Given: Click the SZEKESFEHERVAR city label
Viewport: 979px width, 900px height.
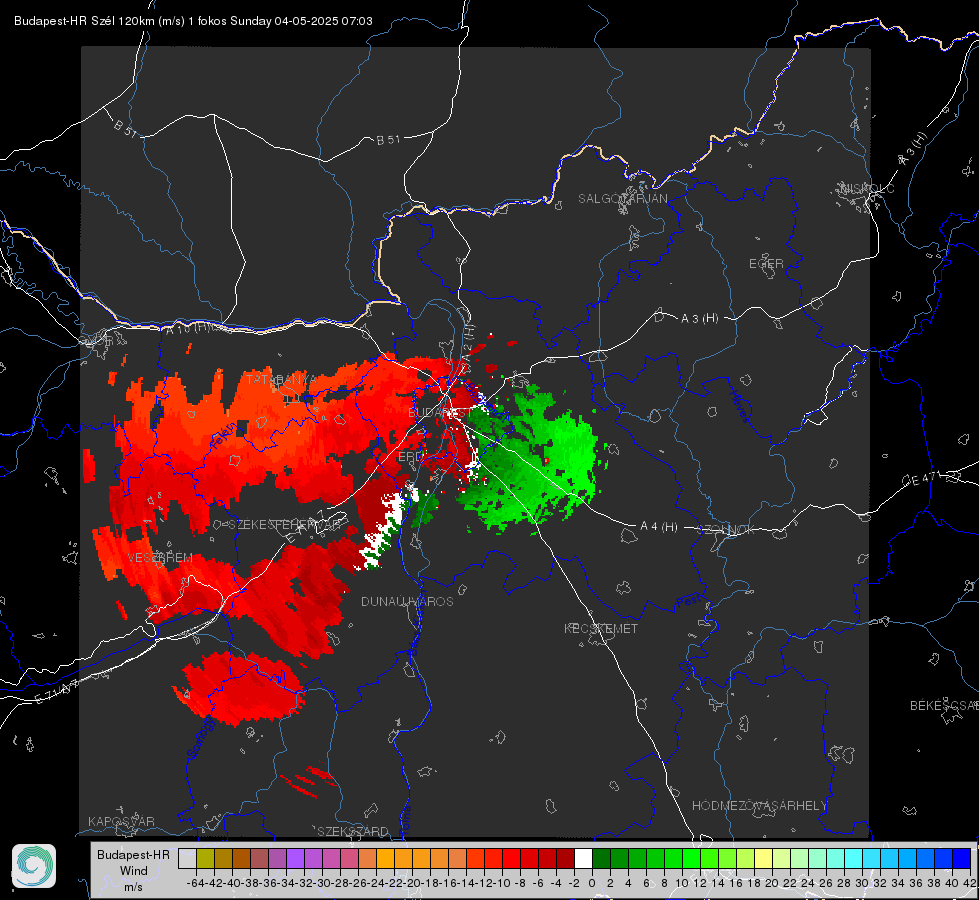Looking at the screenshot, I should [x=284, y=525].
